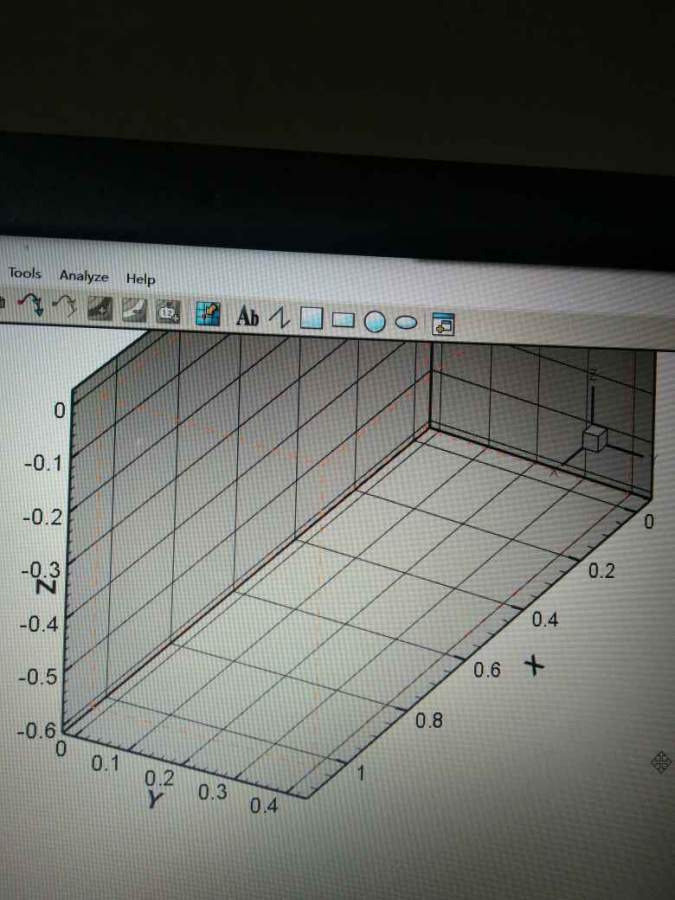
Task: Click the X axis label 0.4
Action: pos(545,619)
